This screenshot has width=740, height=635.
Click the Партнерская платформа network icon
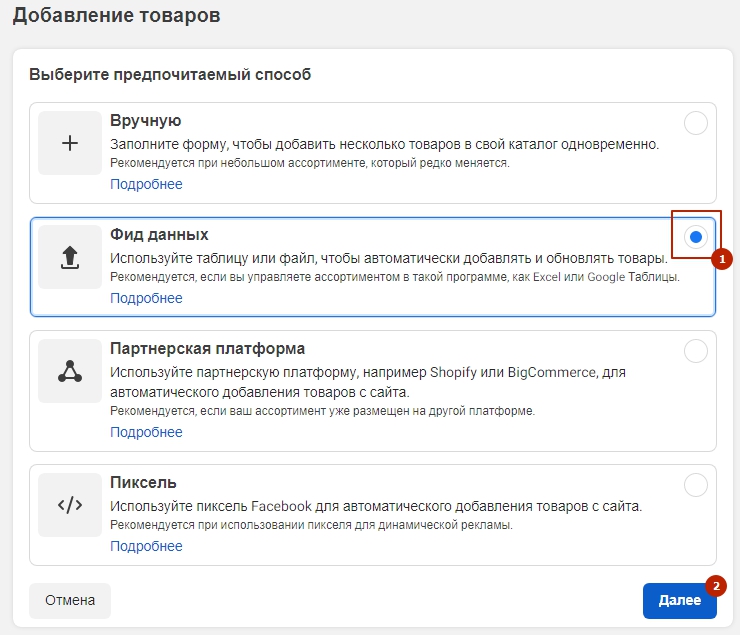tap(70, 371)
